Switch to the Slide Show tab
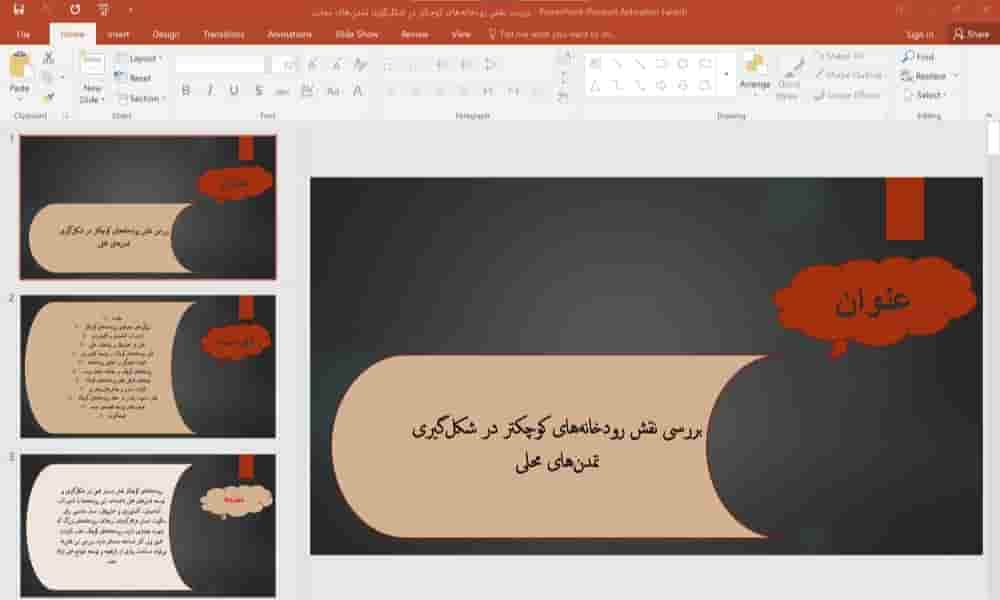Viewport: 1000px width, 600px height. [357, 34]
